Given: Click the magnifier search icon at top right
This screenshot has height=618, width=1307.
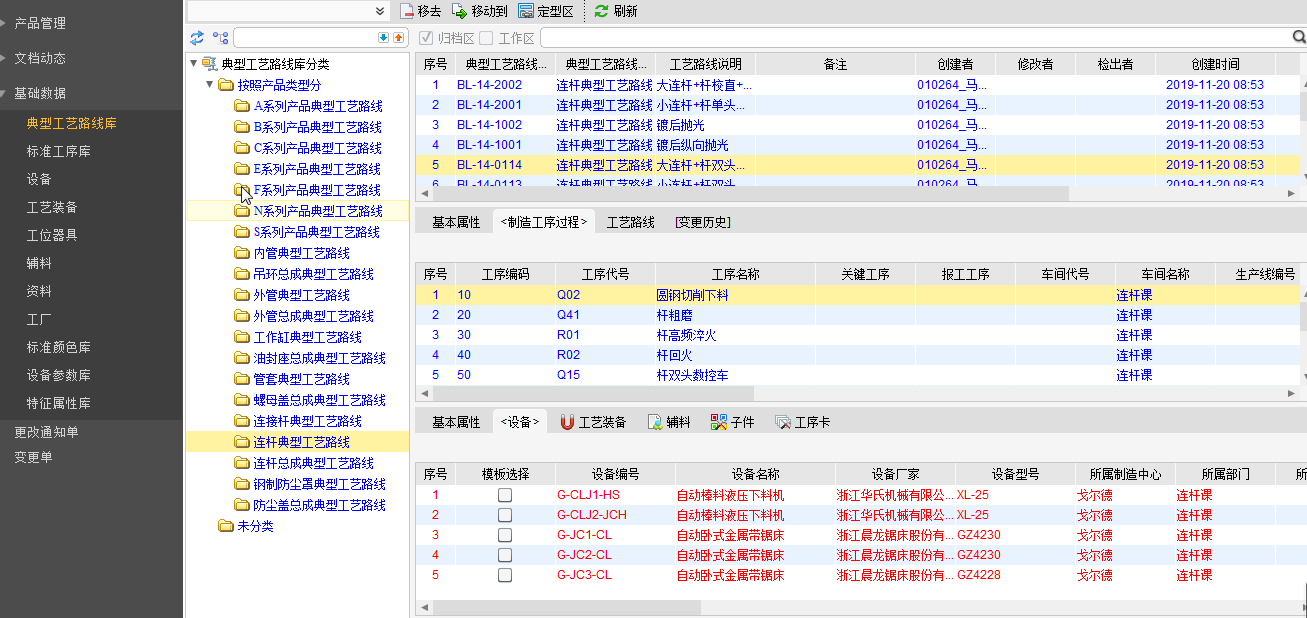Looking at the screenshot, I should 1298,38.
